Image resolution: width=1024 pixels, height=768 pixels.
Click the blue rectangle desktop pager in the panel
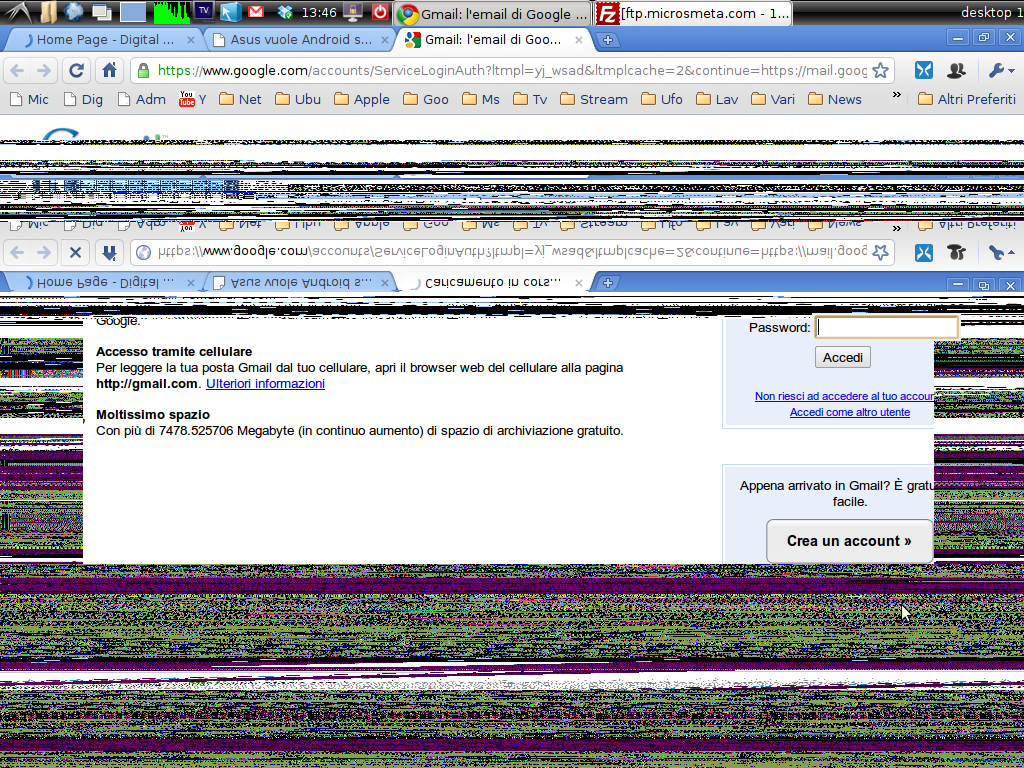(x=133, y=12)
